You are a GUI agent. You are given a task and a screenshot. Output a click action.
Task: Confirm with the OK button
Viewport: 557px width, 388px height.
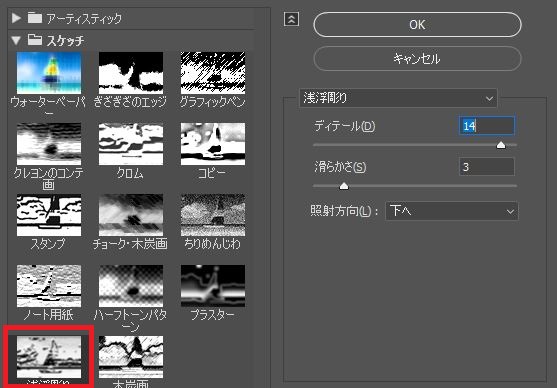click(417, 25)
